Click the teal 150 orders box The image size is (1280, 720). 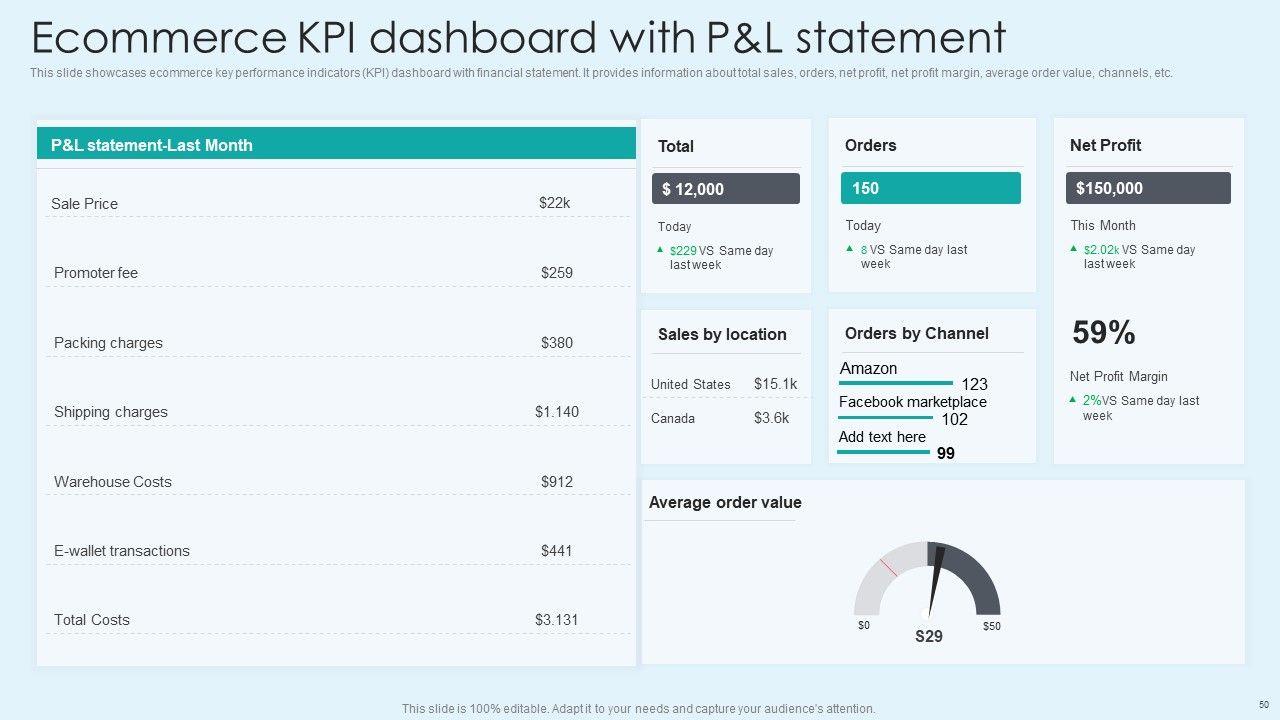(930, 188)
